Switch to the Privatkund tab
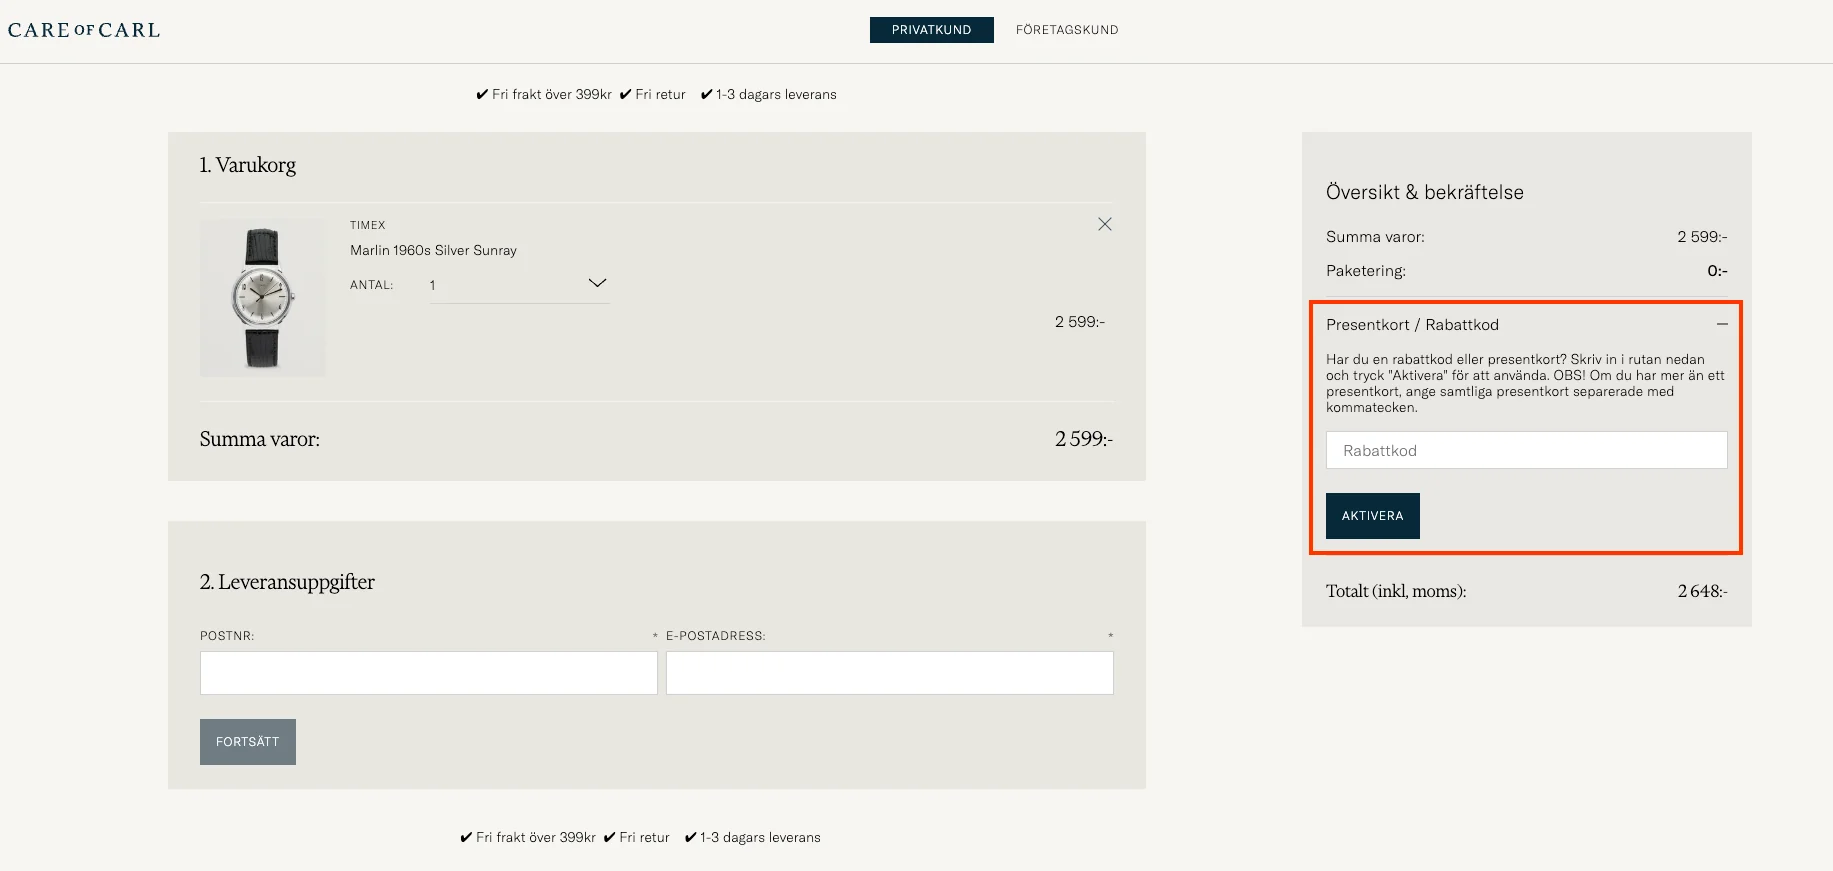1833x871 pixels. click(x=931, y=30)
